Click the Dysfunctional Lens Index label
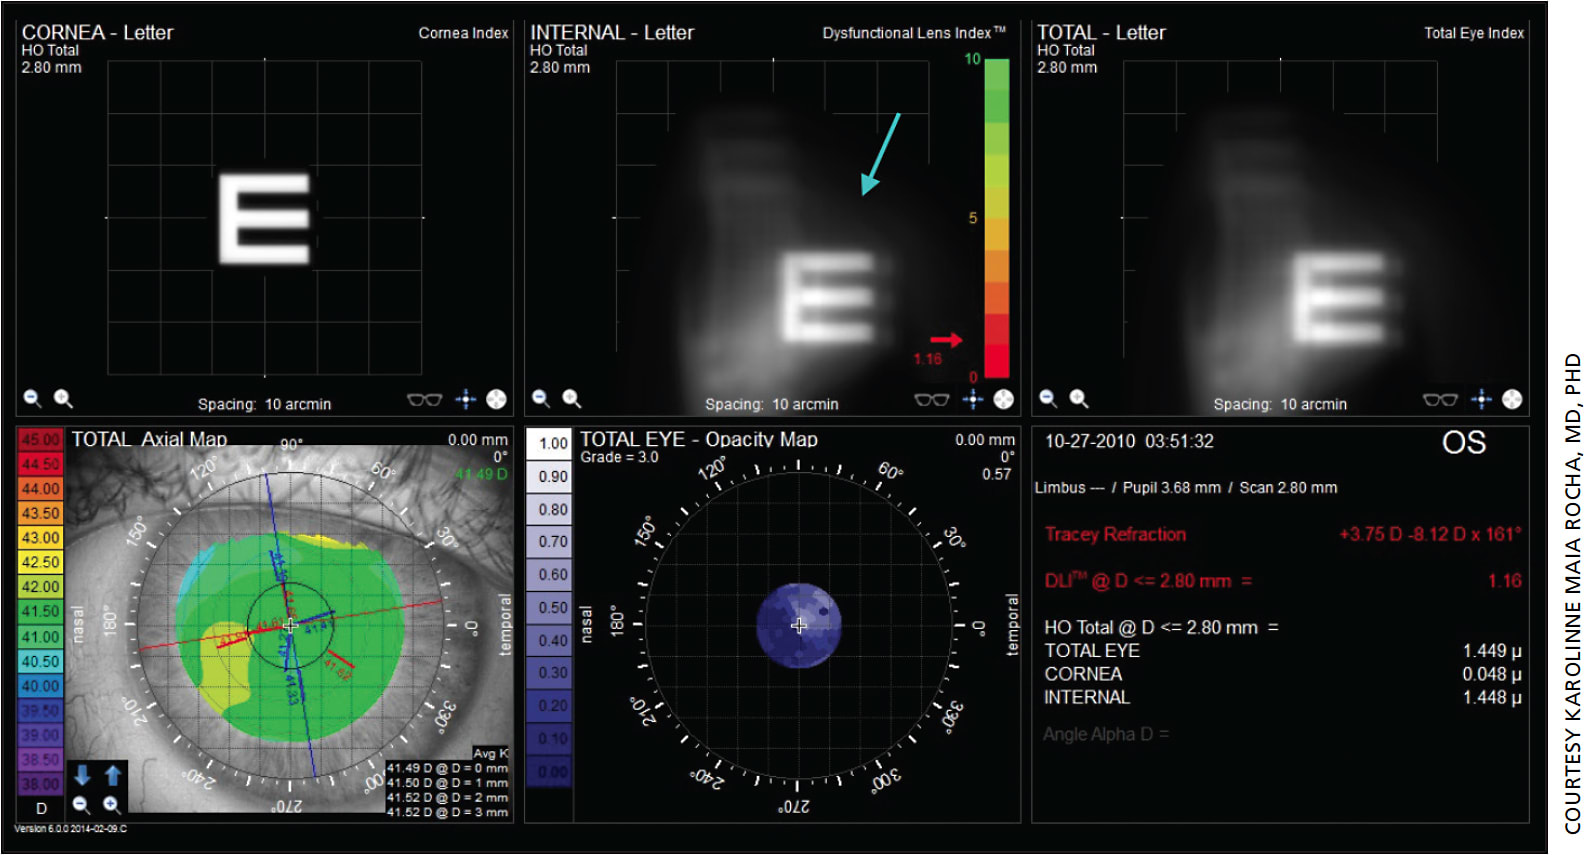Image resolution: width=1585 pixels, height=855 pixels. point(914,33)
